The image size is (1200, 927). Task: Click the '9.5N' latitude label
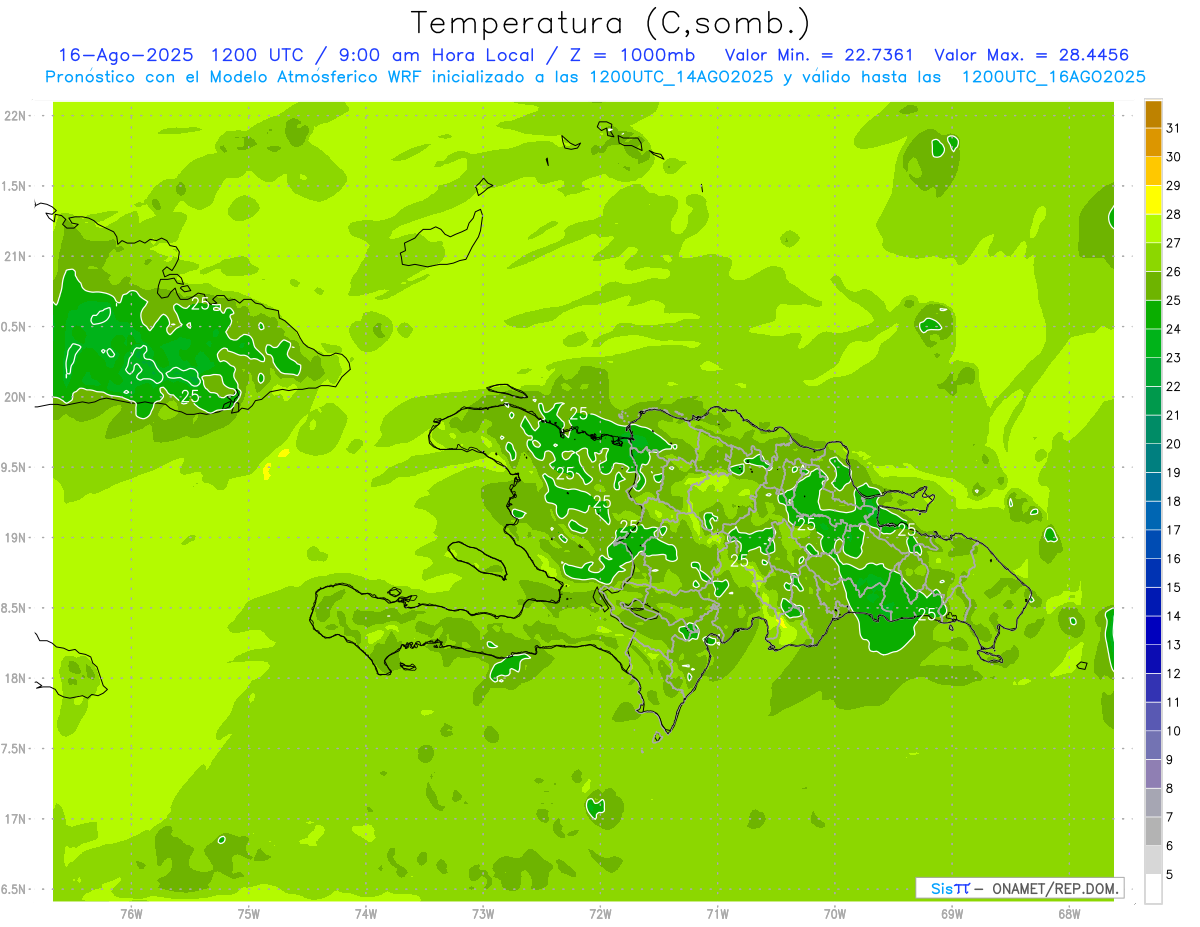coord(14,467)
